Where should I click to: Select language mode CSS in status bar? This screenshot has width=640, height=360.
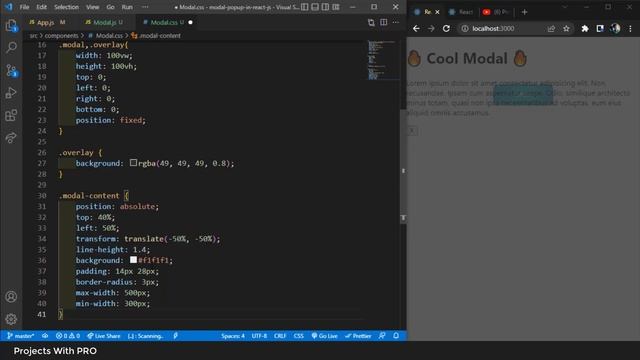click(x=299, y=336)
